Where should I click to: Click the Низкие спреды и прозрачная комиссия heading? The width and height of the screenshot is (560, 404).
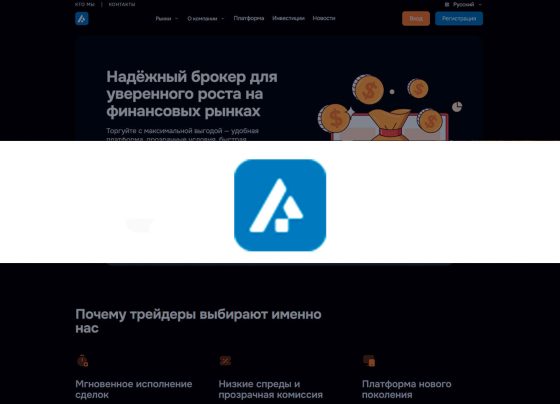(270, 389)
